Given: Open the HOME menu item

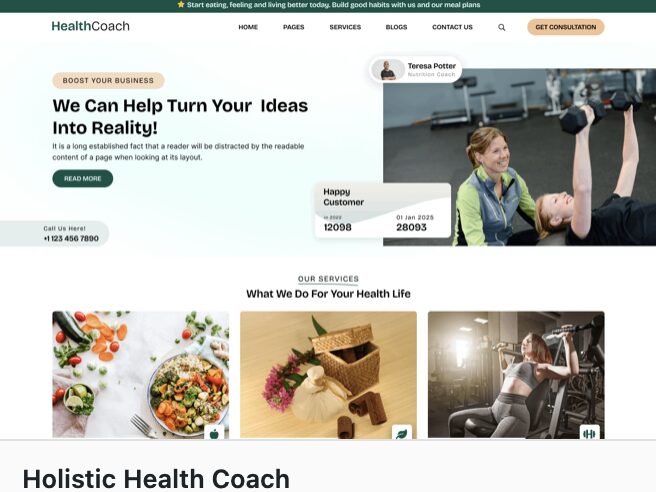Looking at the screenshot, I should click(x=248, y=27).
